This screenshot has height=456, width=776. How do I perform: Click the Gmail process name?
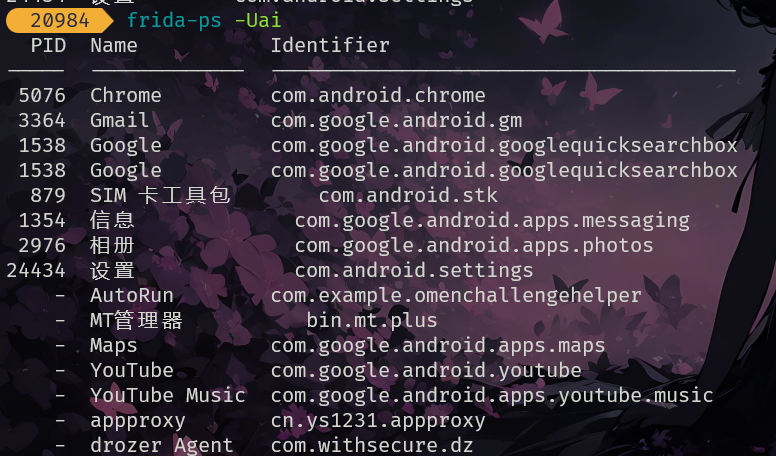coord(119,120)
